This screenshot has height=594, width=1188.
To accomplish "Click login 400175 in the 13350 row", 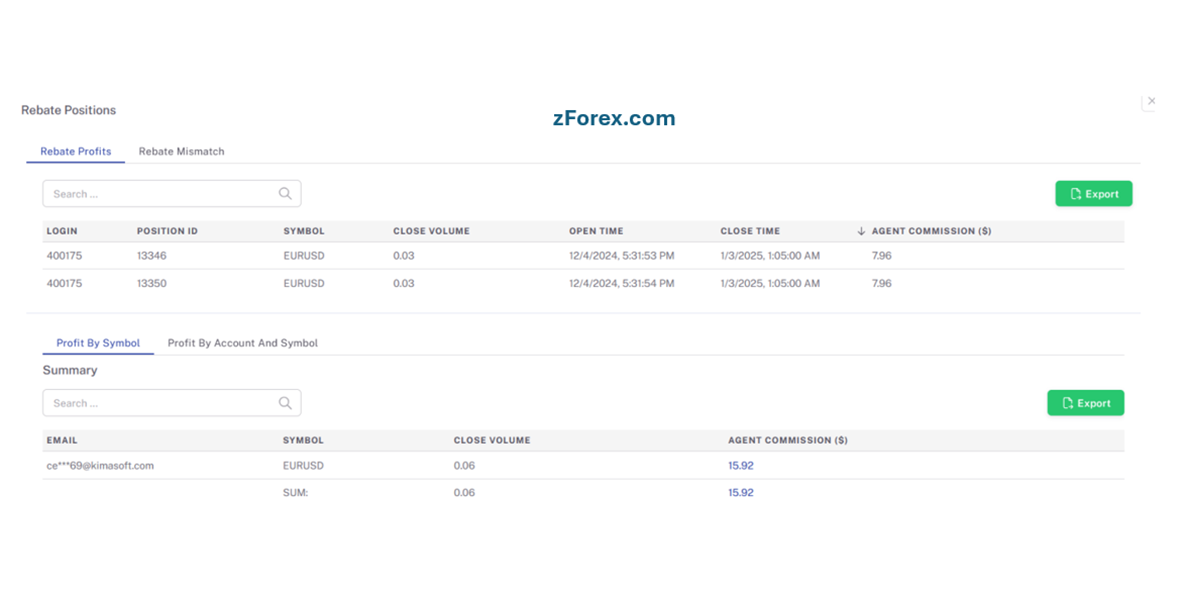I will [64, 283].
